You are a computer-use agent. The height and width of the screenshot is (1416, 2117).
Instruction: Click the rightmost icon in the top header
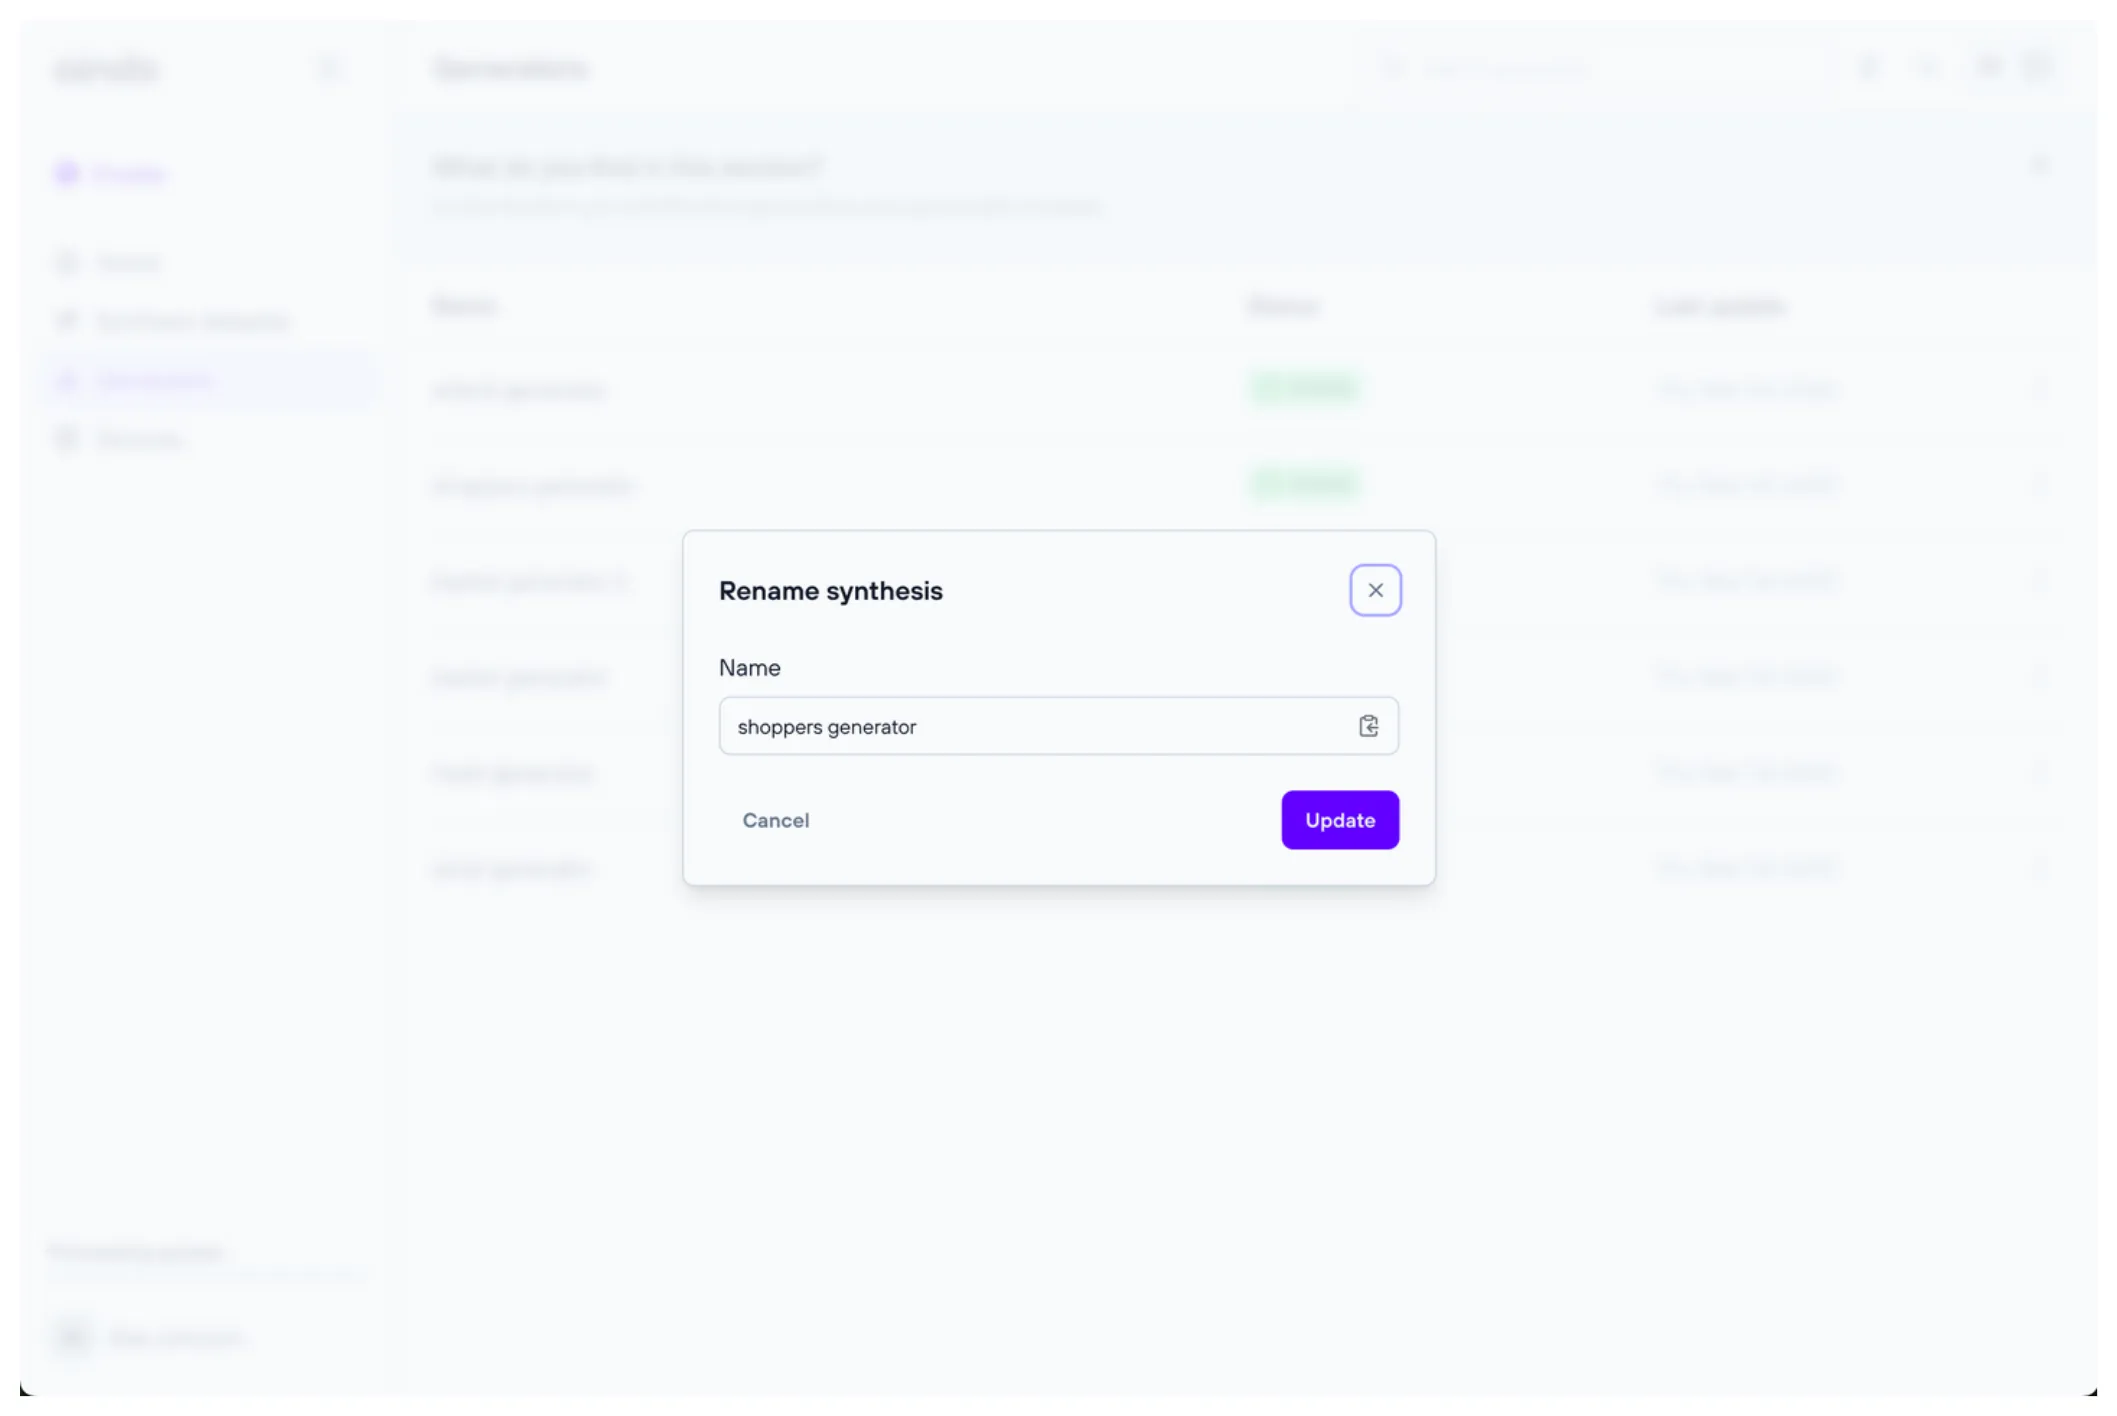[2037, 67]
